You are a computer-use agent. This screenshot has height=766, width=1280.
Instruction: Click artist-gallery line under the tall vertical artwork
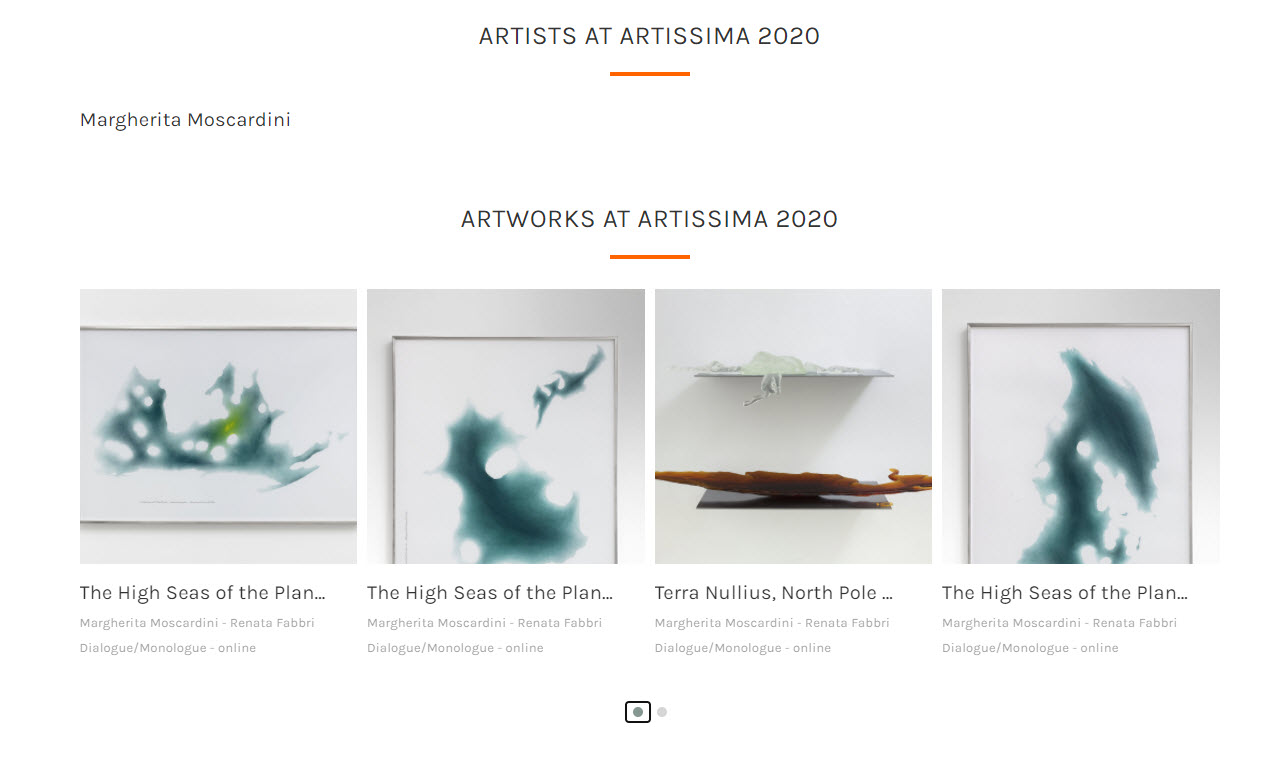[1059, 623]
